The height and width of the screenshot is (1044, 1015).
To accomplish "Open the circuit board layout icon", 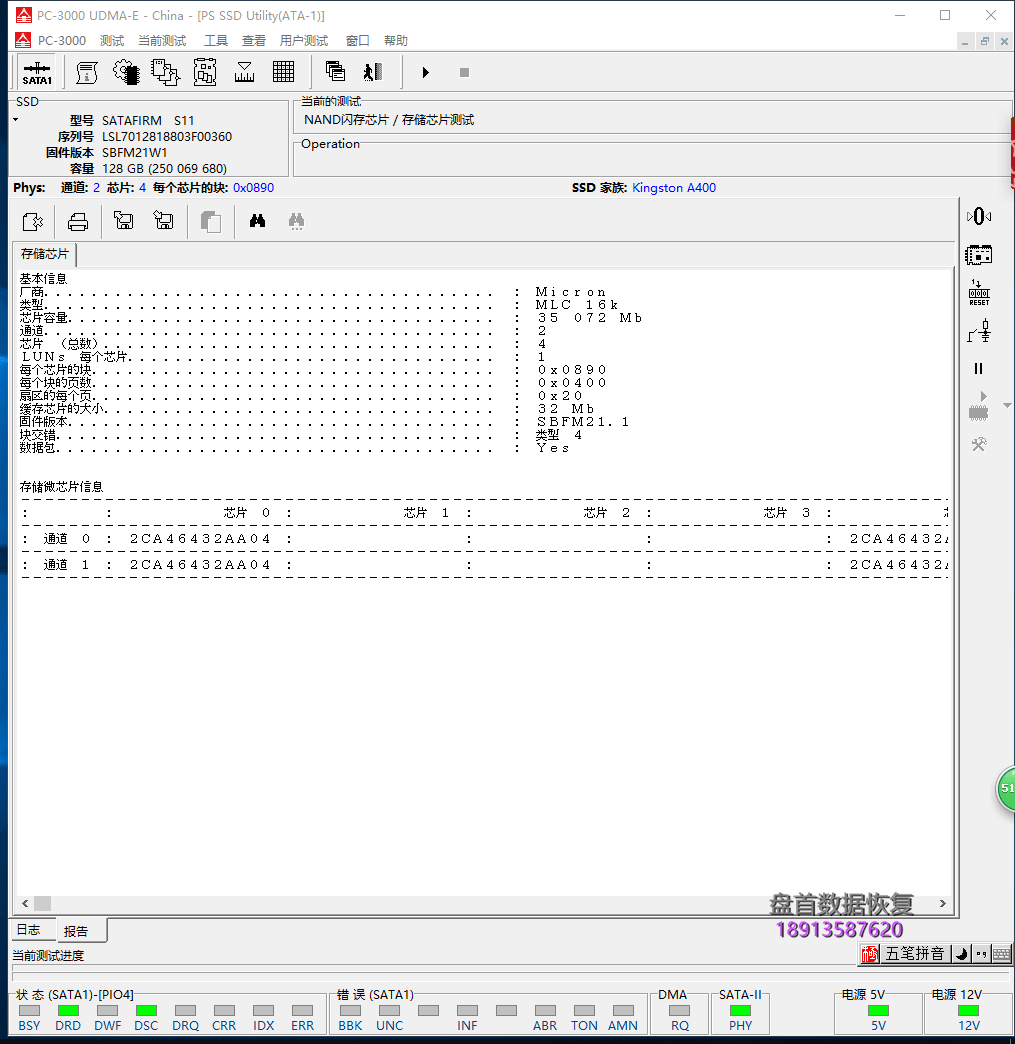I will 205,72.
